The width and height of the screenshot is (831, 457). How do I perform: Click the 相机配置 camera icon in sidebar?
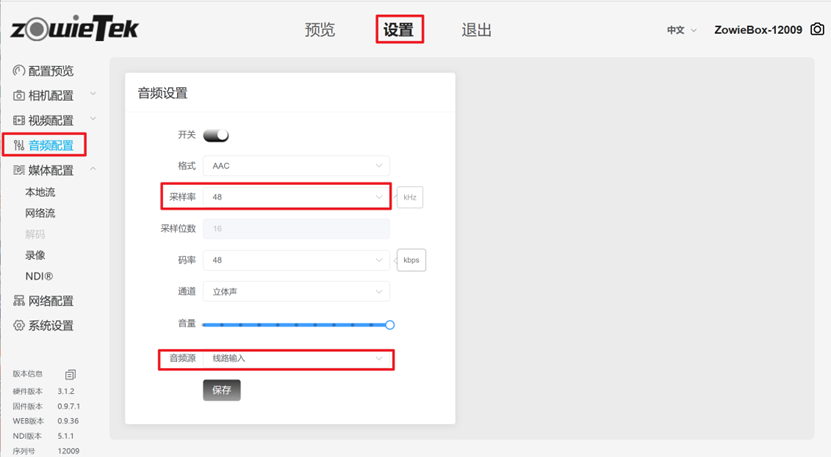click(18, 96)
